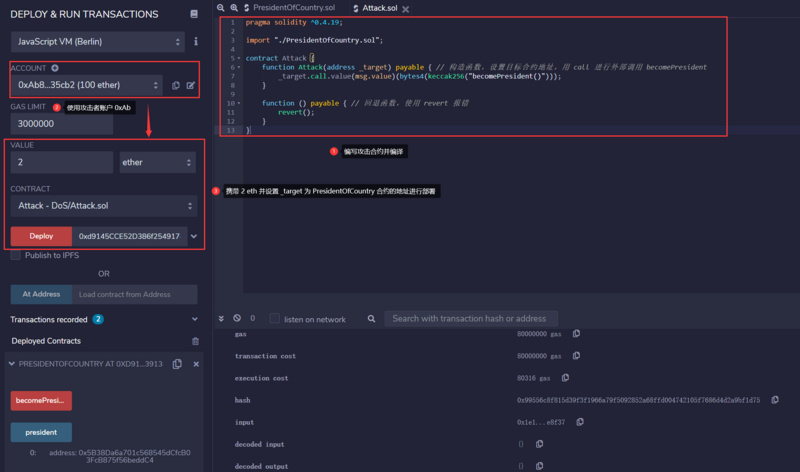Image resolution: width=800 pixels, height=472 pixels.
Task: Collapse the PRESIDENTOFCOUNTRY contract instance
Action: pyautogui.click(x=11, y=364)
